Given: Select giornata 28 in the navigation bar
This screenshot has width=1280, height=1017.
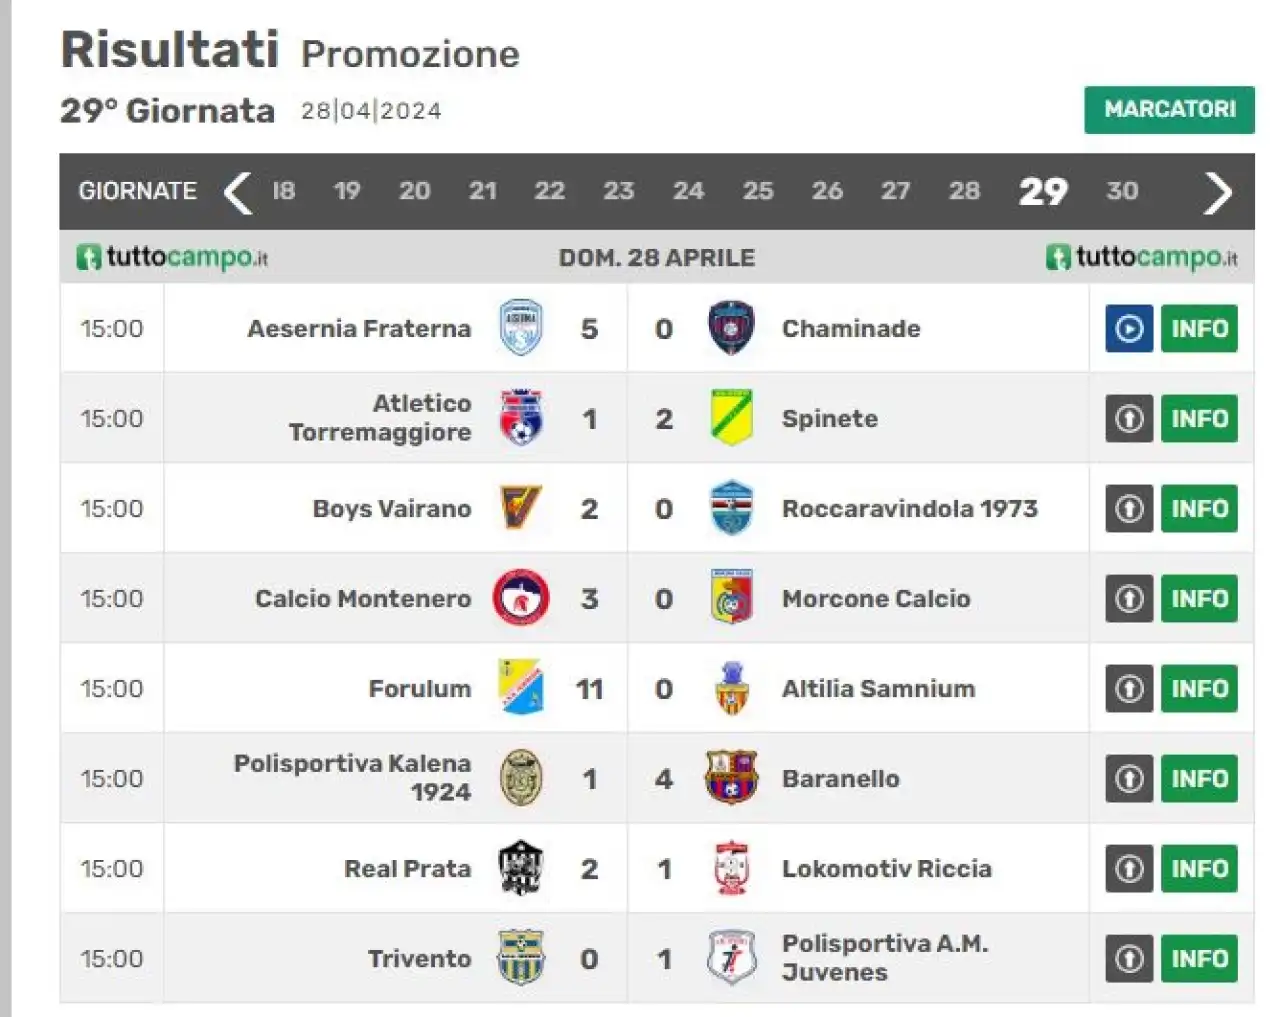Looking at the screenshot, I should [x=964, y=191].
